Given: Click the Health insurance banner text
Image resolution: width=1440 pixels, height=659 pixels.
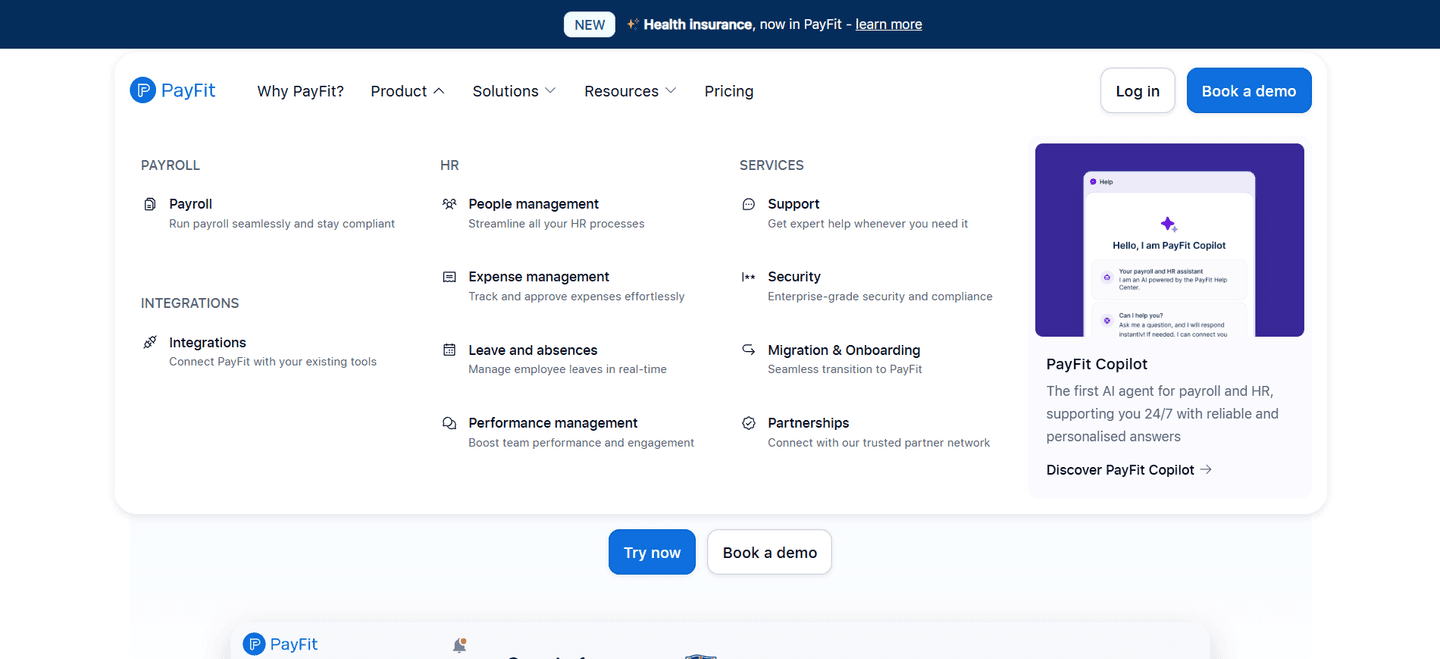Looking at the screenshot, I should [x=697, y=24].
